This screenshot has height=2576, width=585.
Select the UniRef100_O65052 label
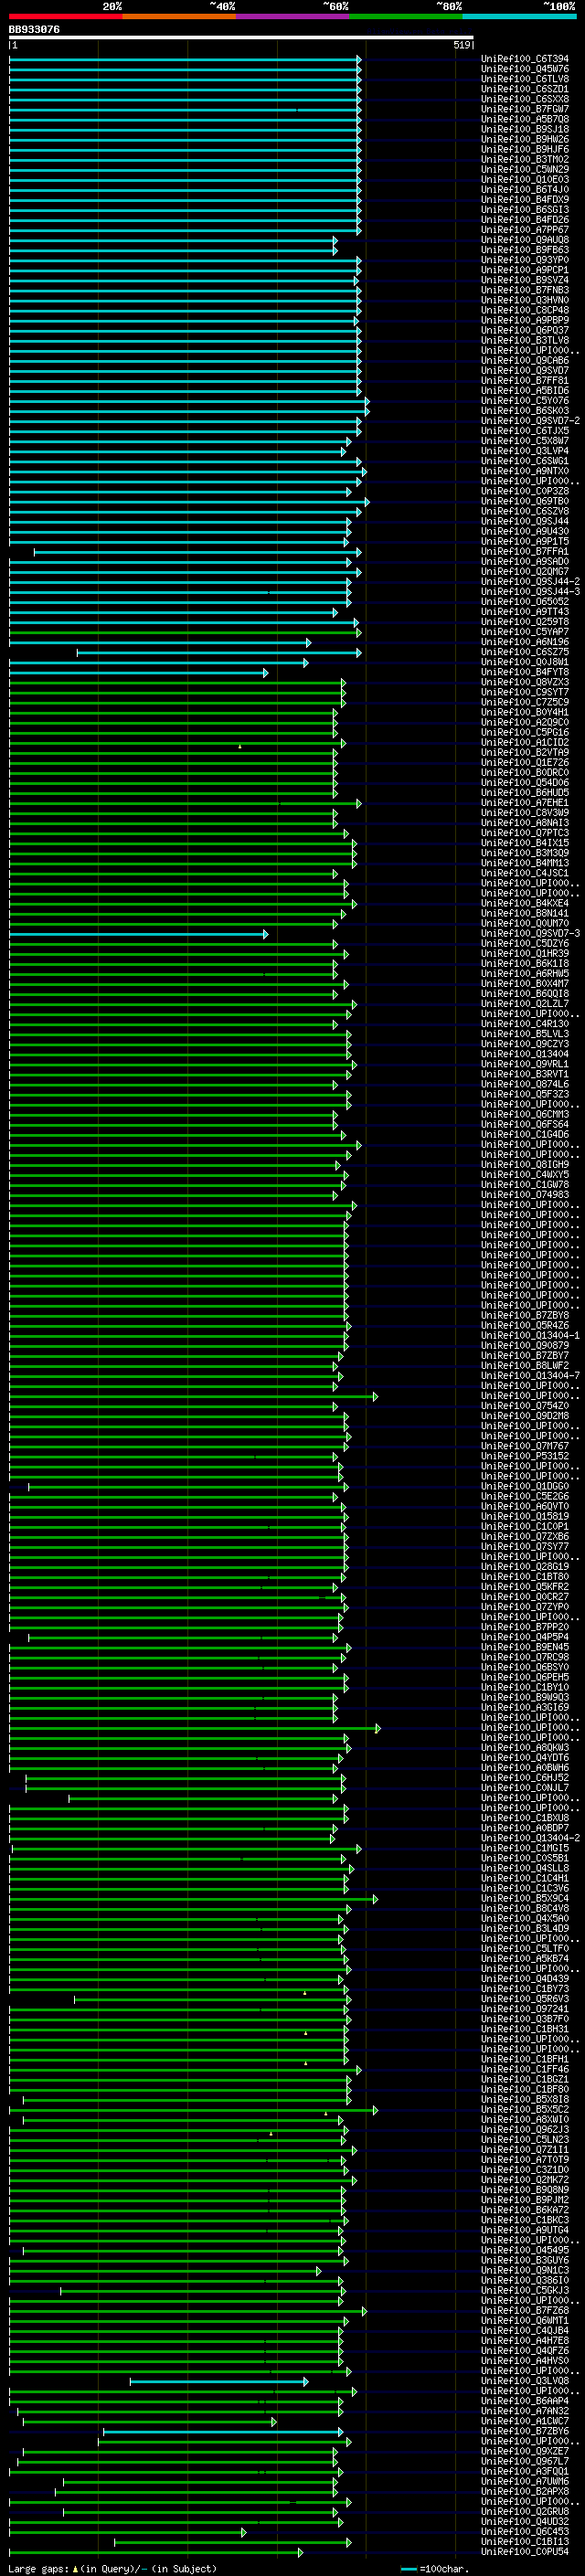(x=525, y=601)
